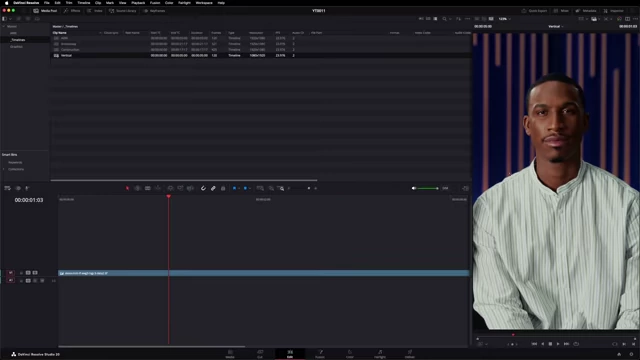640x360 pixels.
Task: Select the Selection Mode arrow tool
Action: pos(127,188)
